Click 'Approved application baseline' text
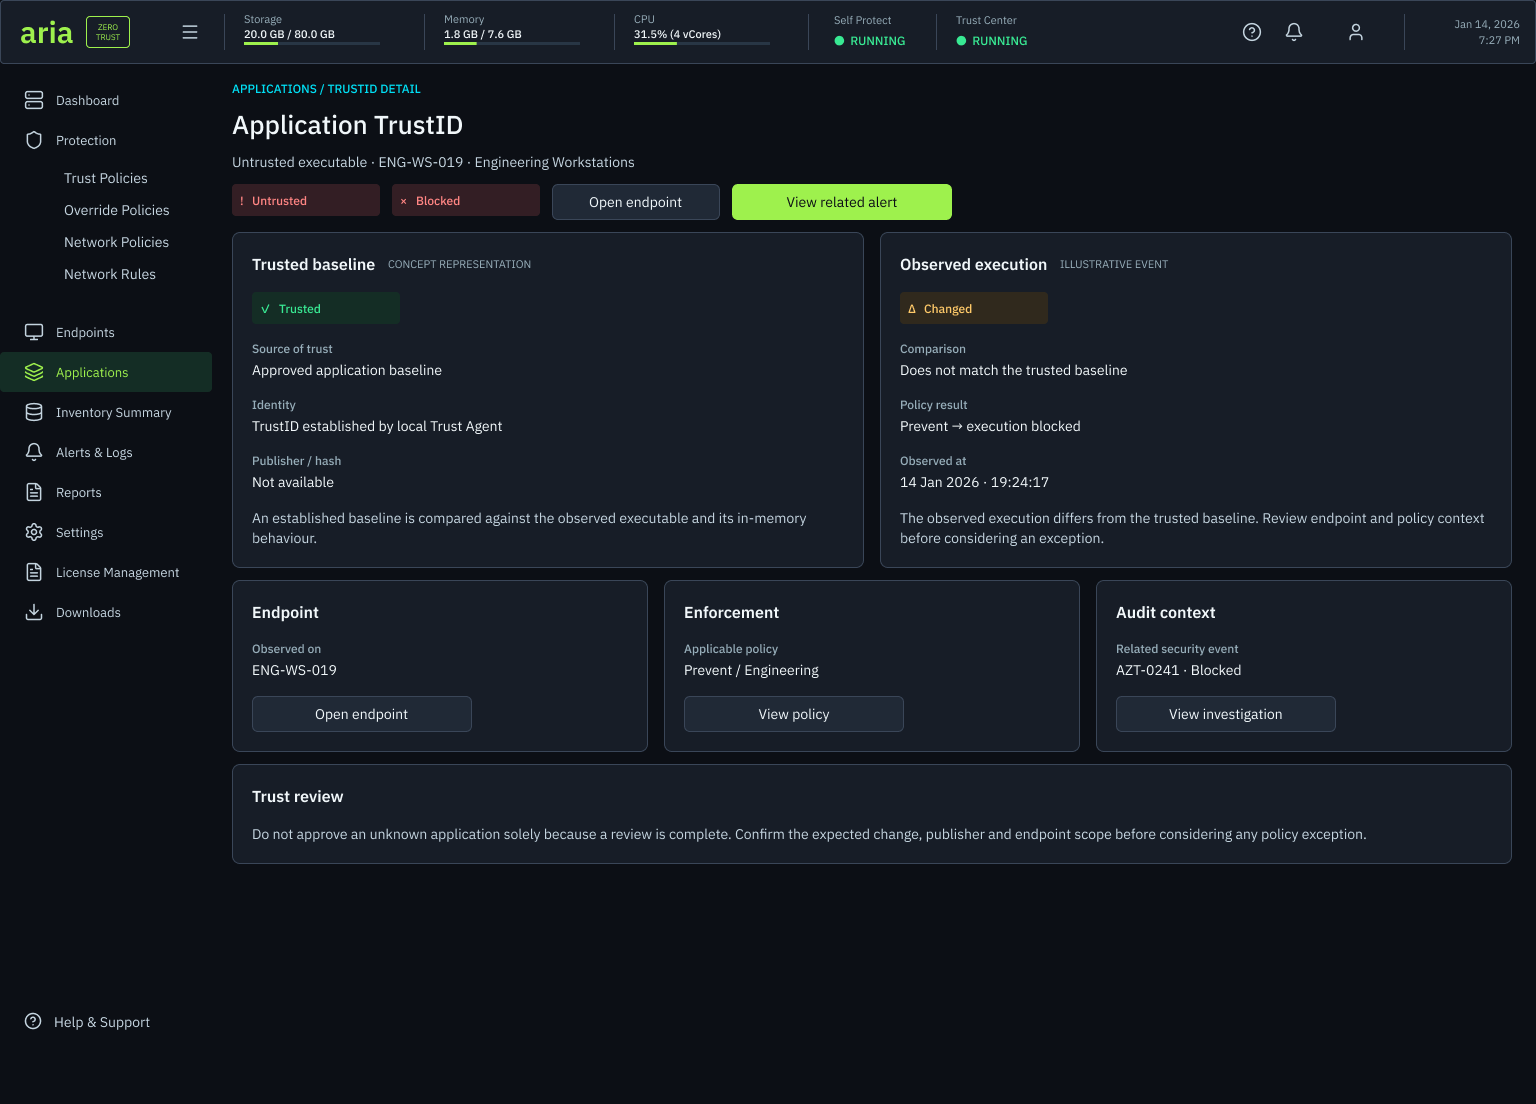Viewport: 1536px width, 1104px height. [x=347, y=370]
